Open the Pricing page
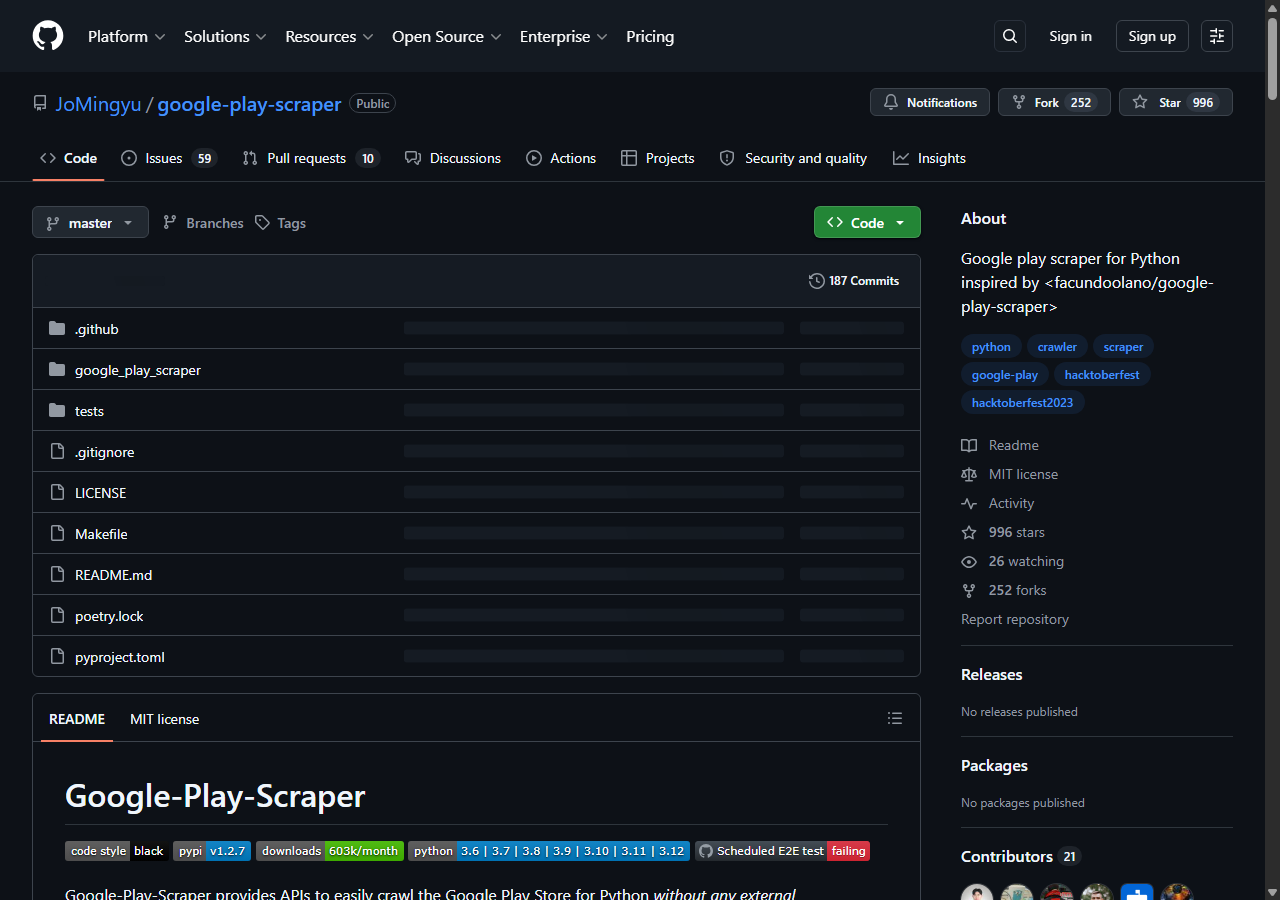The image size is (1280, 900). click(650, 36)
